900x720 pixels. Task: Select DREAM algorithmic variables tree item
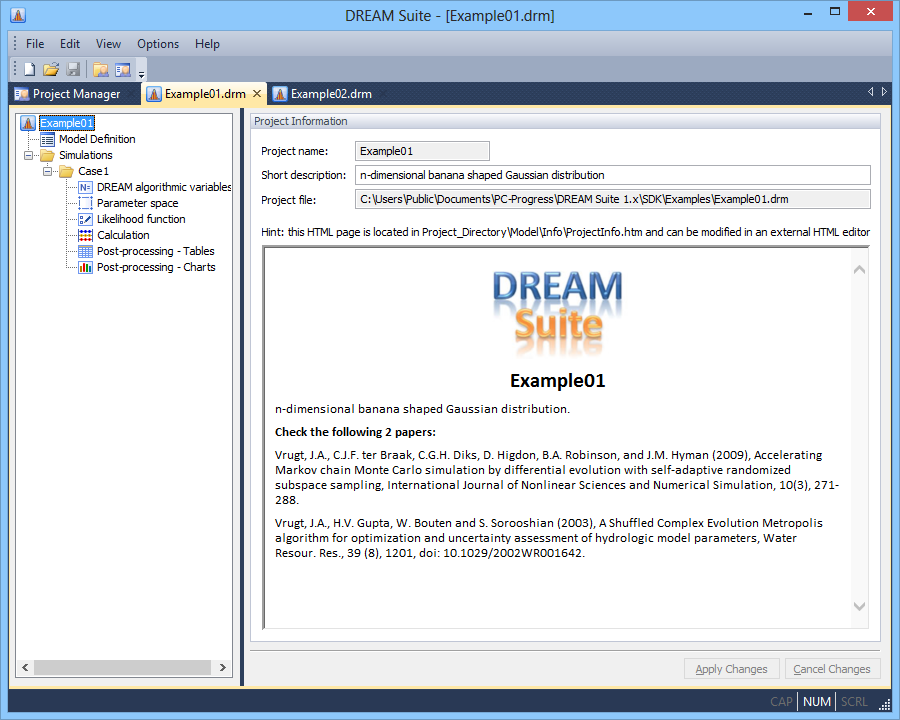[x=164, y=187]
